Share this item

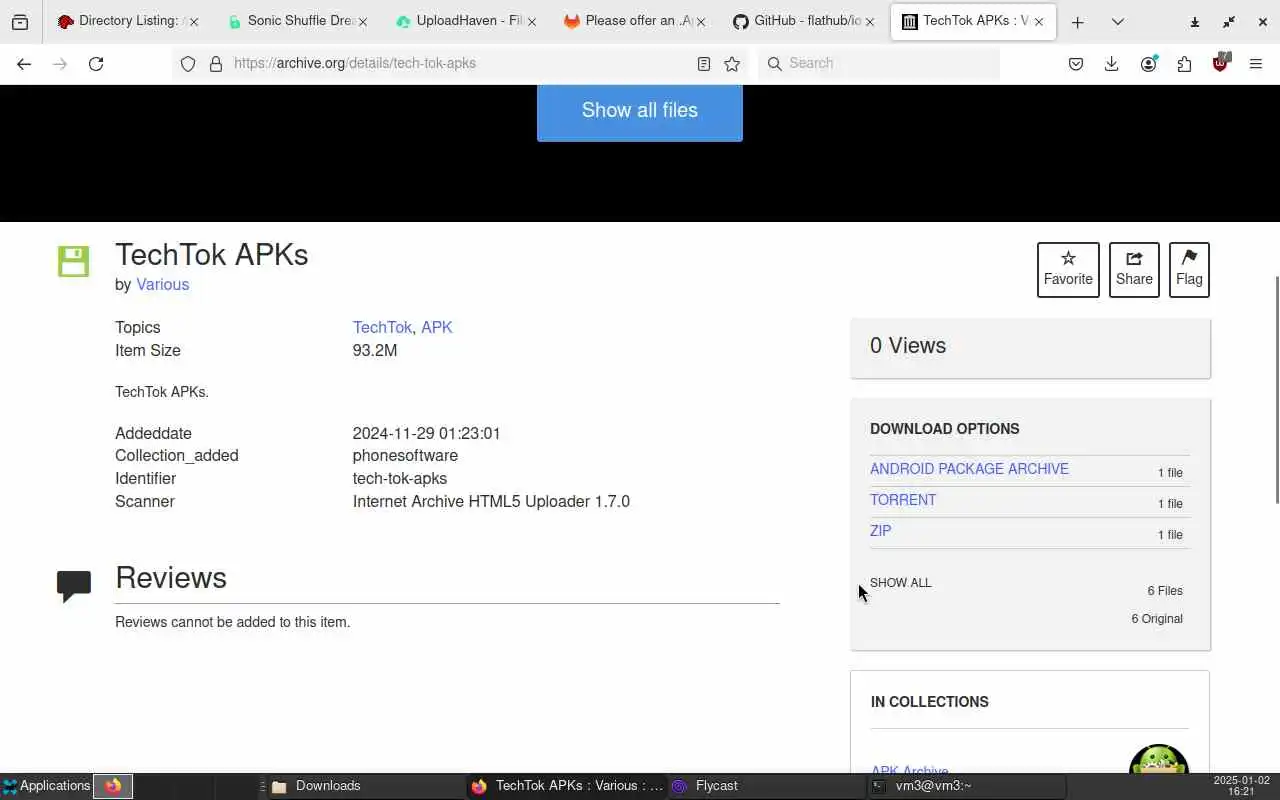point(1134,270)
